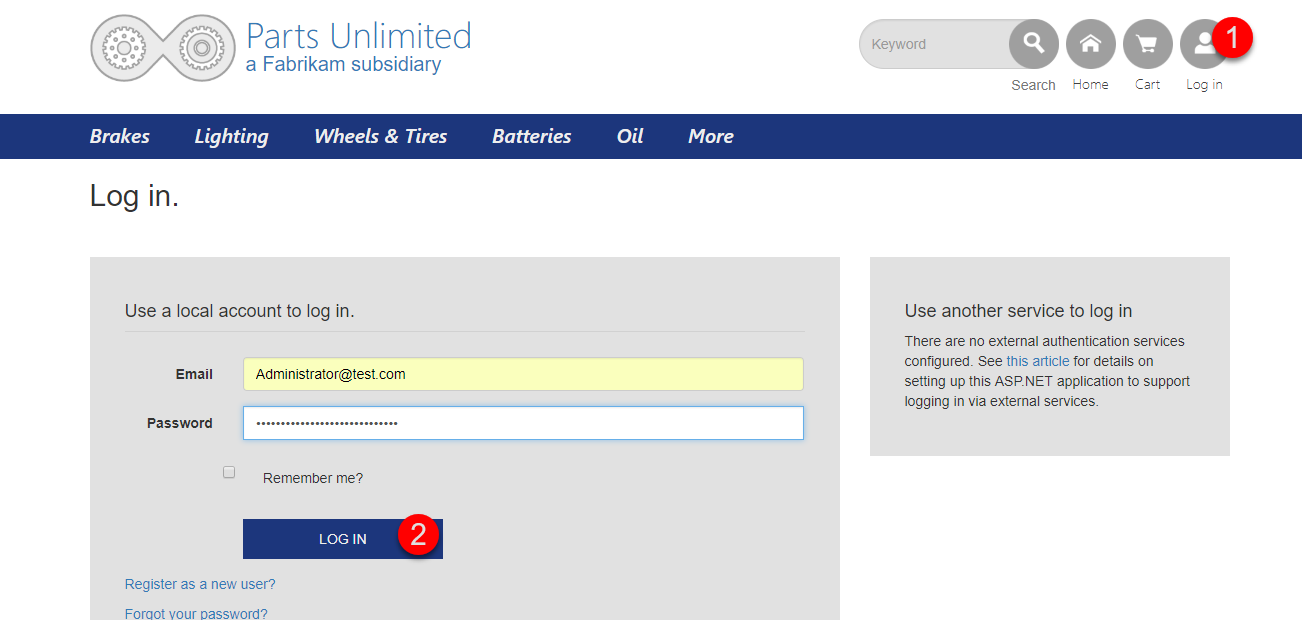Click the Log in user icon
This screenshot has height=620, width=1302.
1204,44
